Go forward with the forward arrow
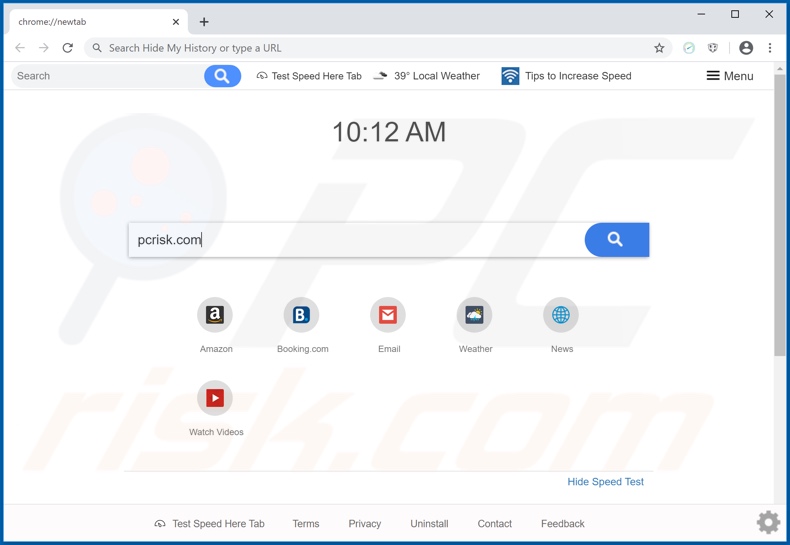Image resolution: width=790 pixels, height=545 pixels. (44, 48)
